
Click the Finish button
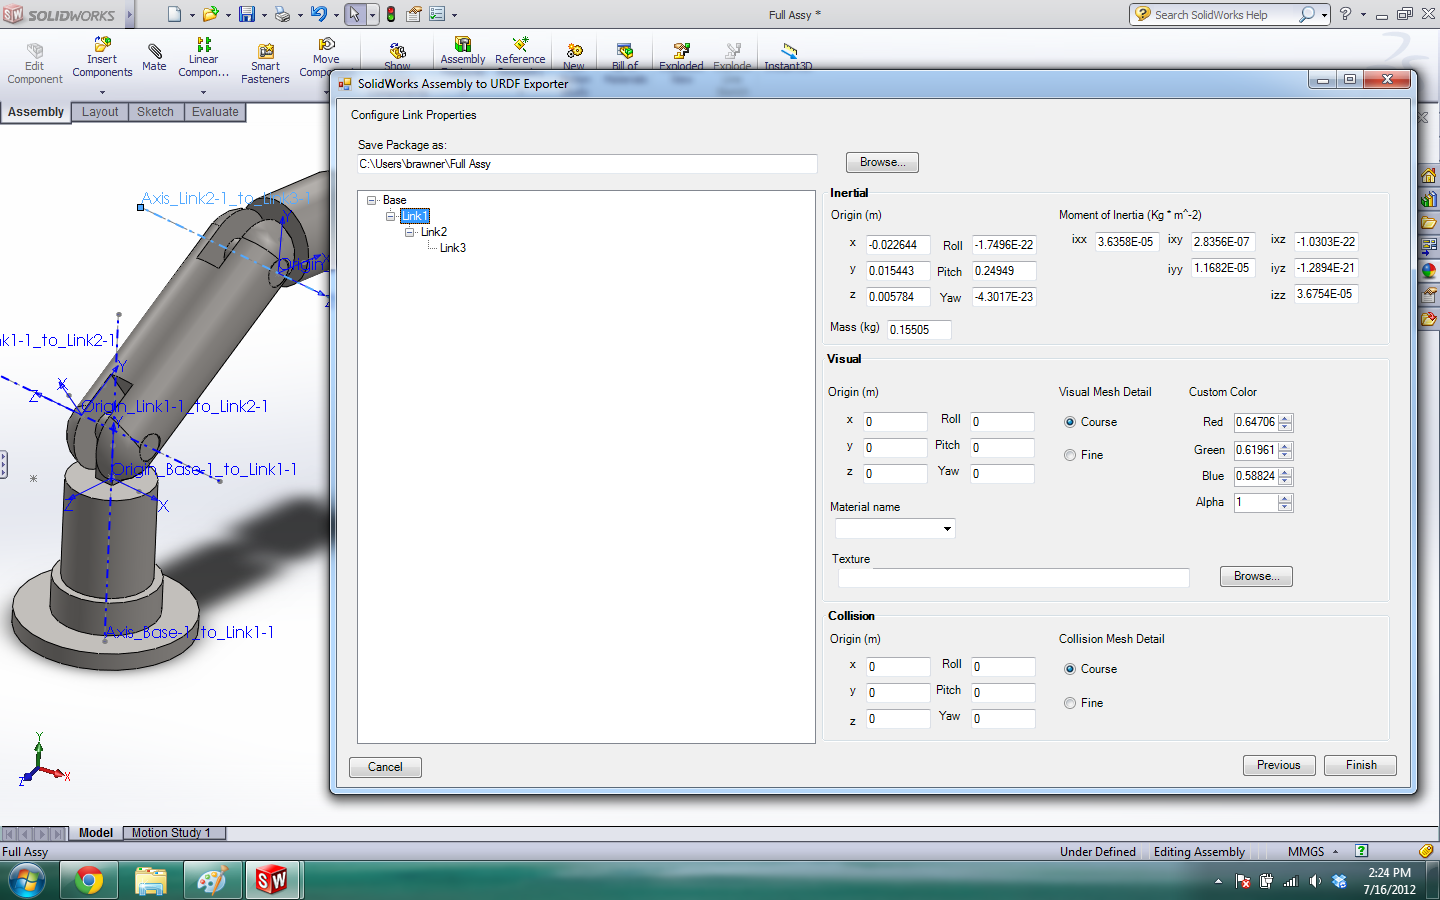click(x=1360, y=765)
